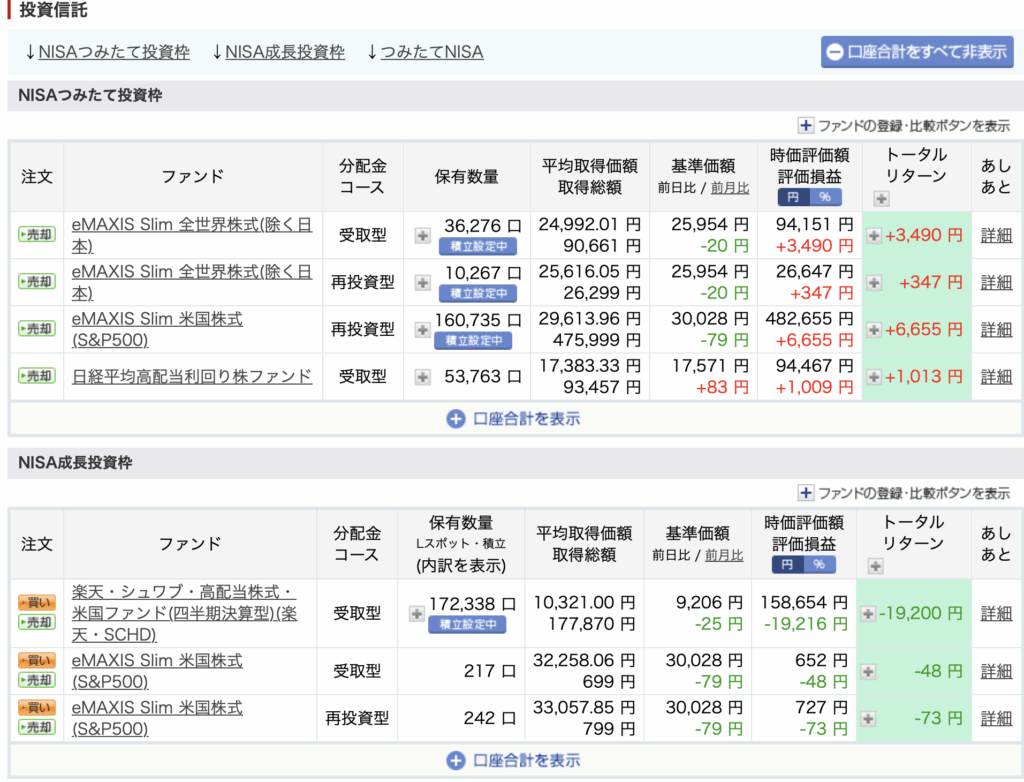Expand holdings plus icon beside 172,338 口
Screen dimensions: 1024x782
tap(417, 613)
